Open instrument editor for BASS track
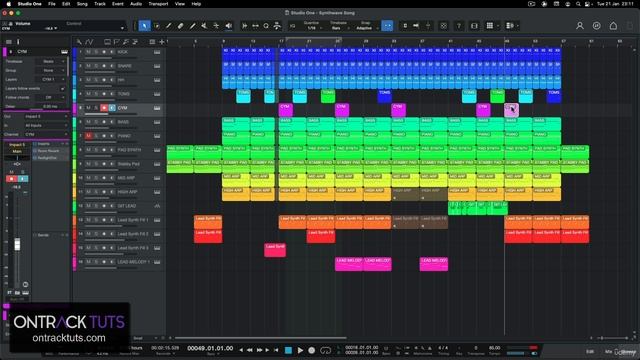 pos(157,122)
